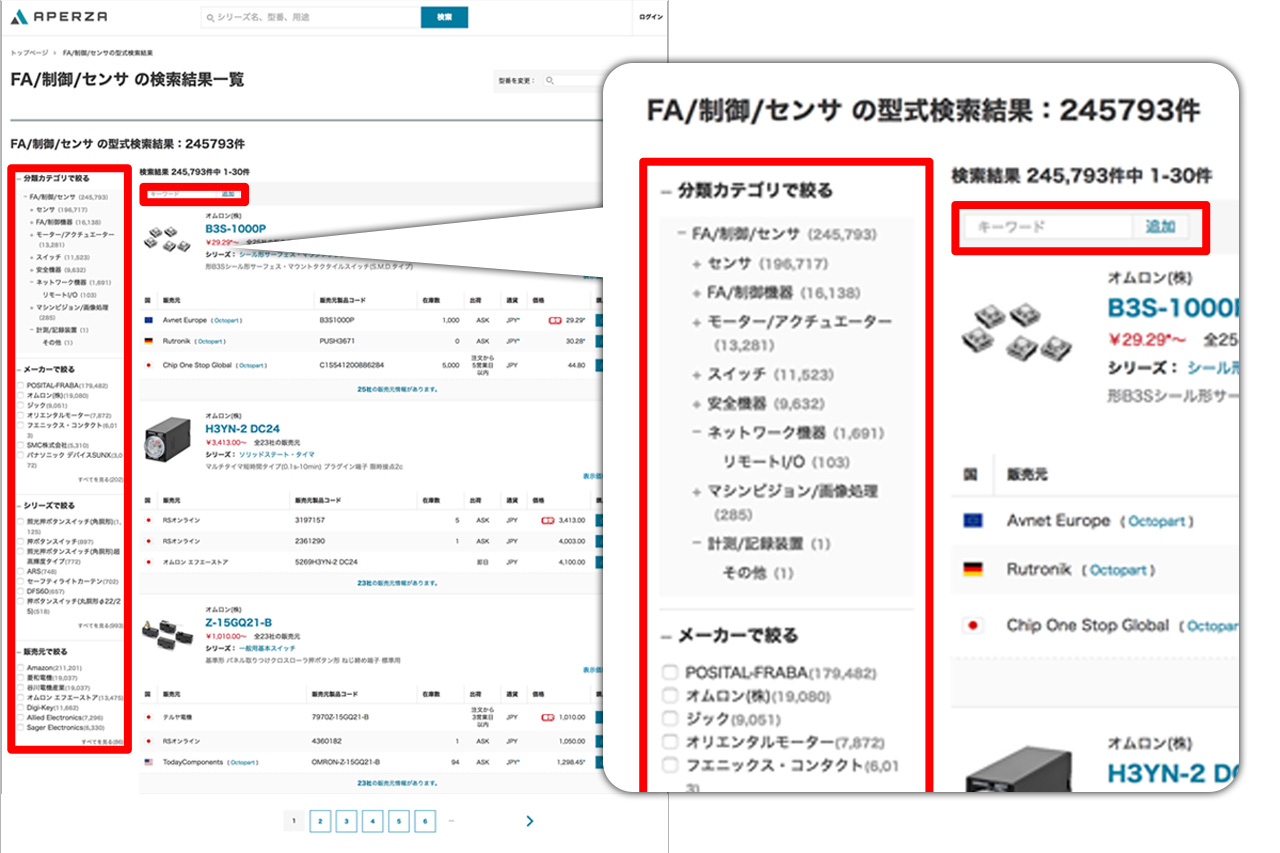Open the ソリッドステート・タイマ series link

point(276,454)
